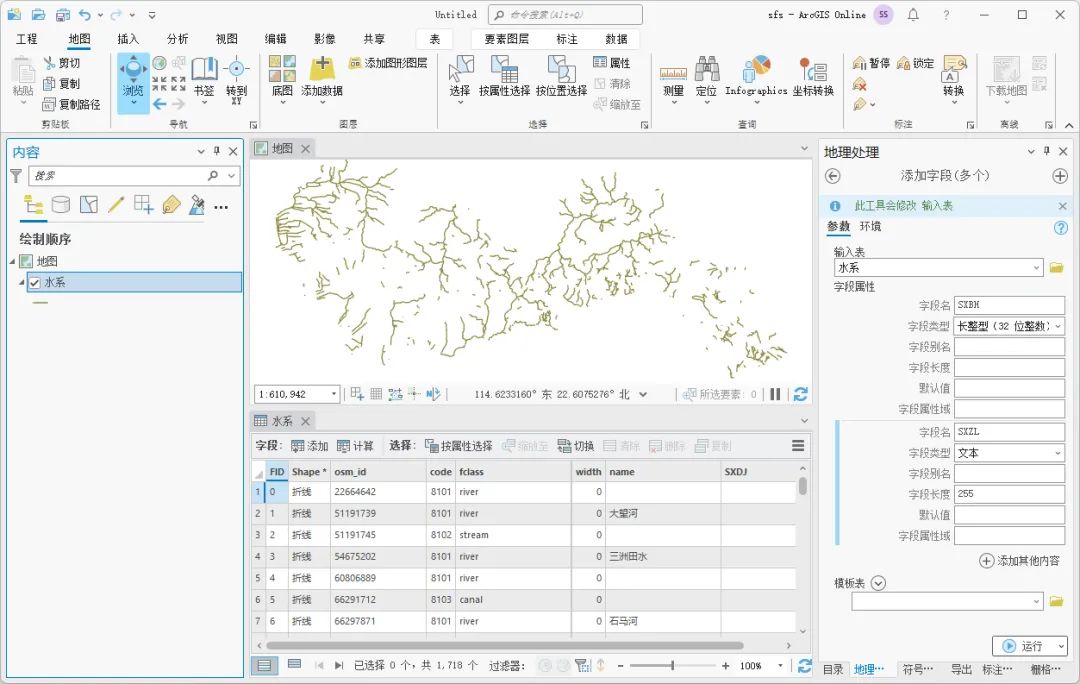Open the 标注 ribbon tab
Viewport: 1080px width, 684px height.
(567, 39)
